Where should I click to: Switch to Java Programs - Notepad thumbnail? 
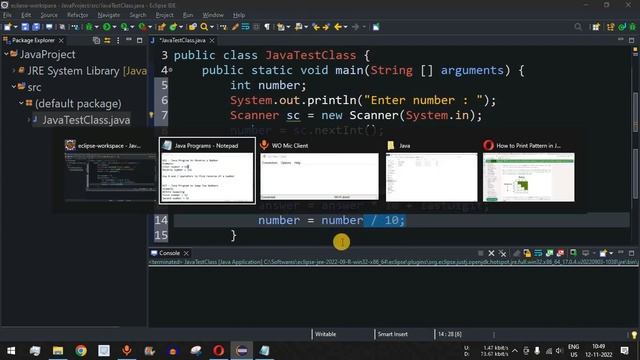pos(207,171)
